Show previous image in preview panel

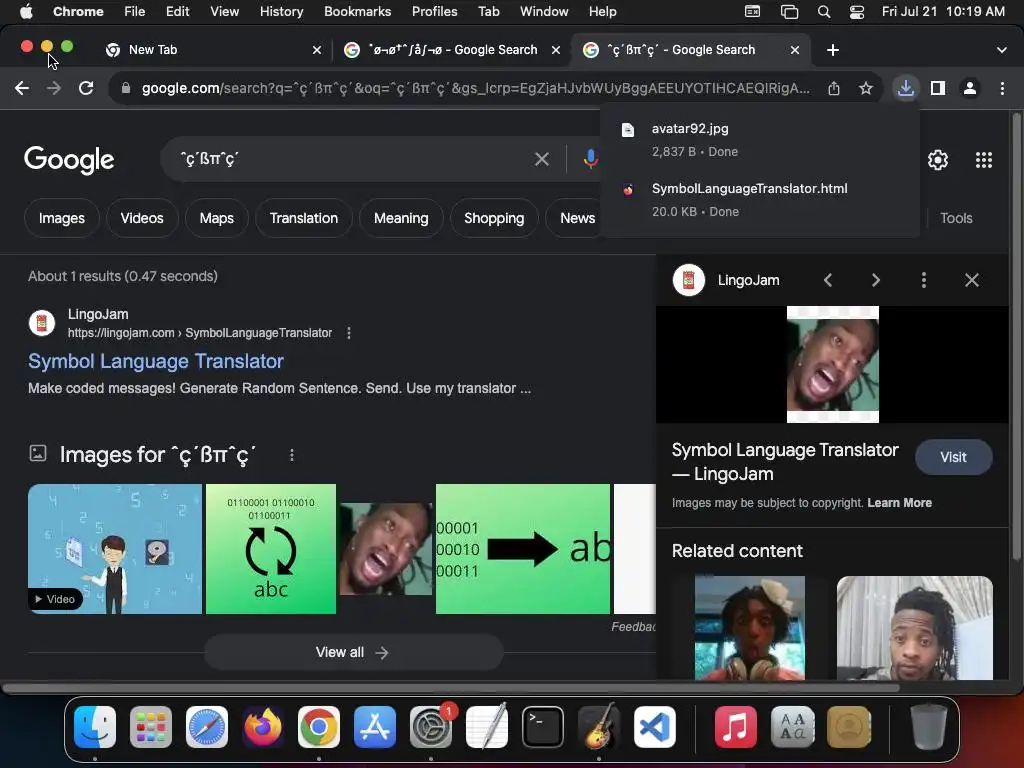[828, 280]
